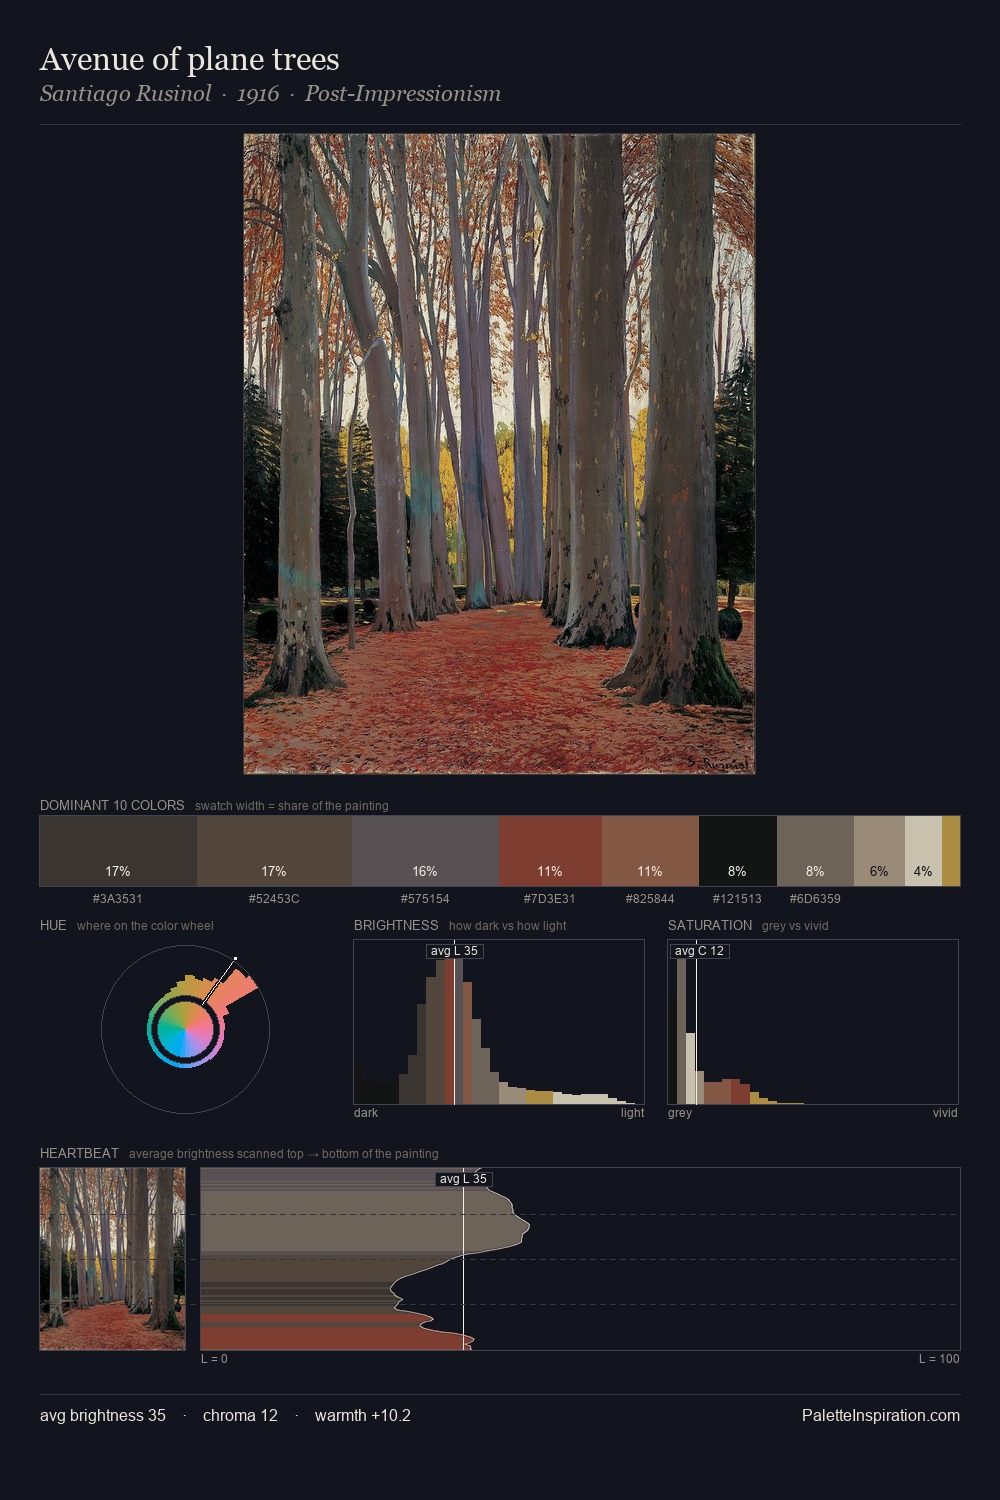Image resolution: width=1000 pixels, height=1500 pixels.
Task: Click the 'avg L 35' heartbeat chart label
Action: tap(464, 1179)
